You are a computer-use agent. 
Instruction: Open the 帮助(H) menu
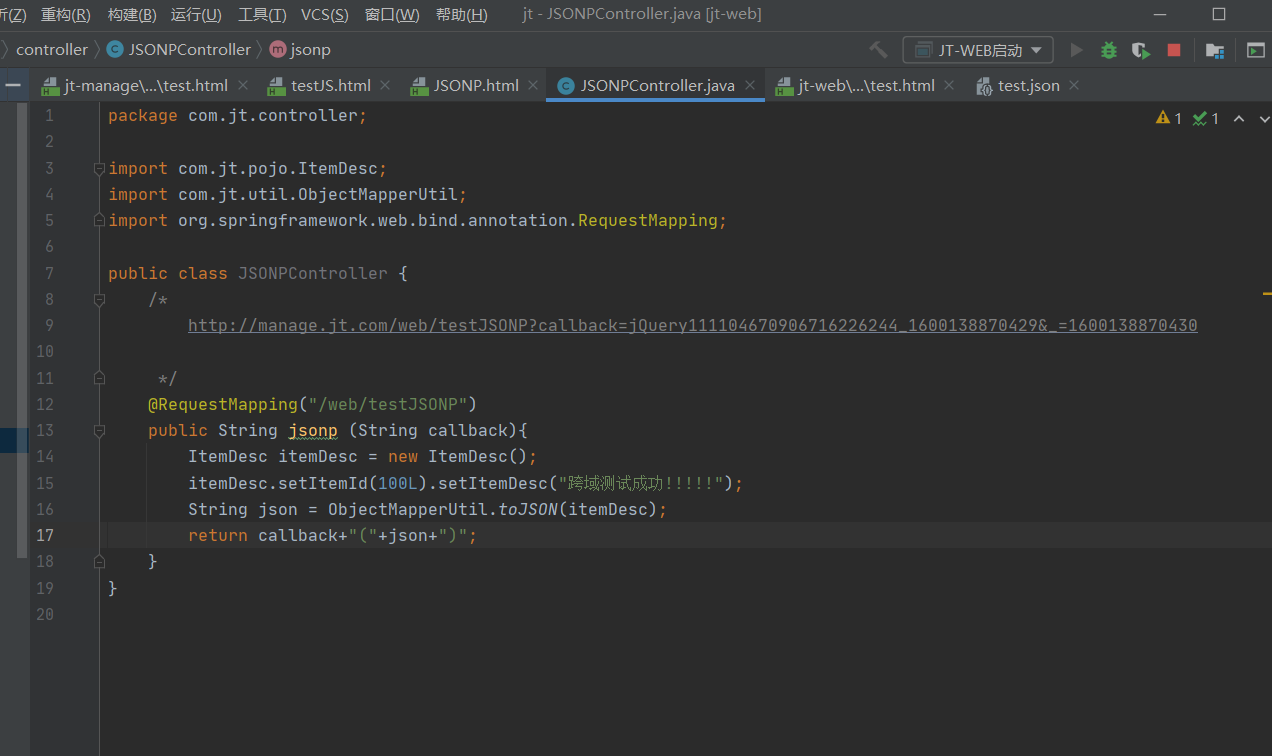(x=462, y=14)
